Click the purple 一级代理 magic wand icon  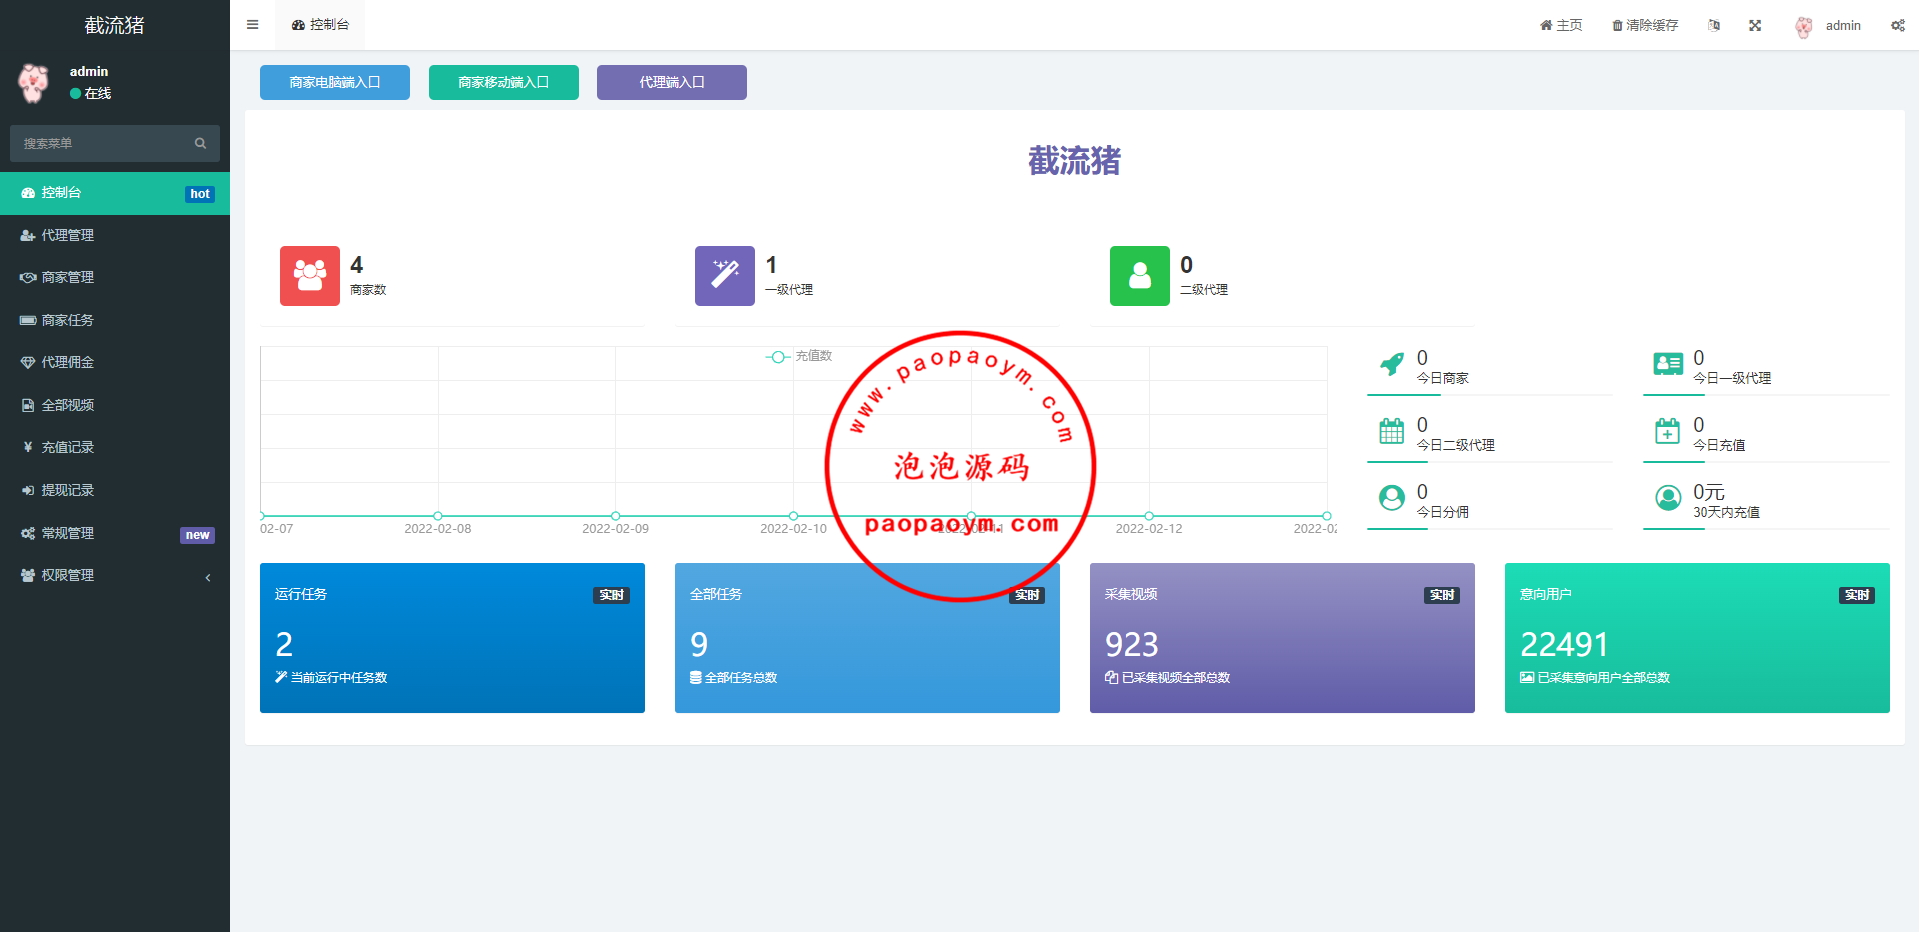tap(725, 276)
